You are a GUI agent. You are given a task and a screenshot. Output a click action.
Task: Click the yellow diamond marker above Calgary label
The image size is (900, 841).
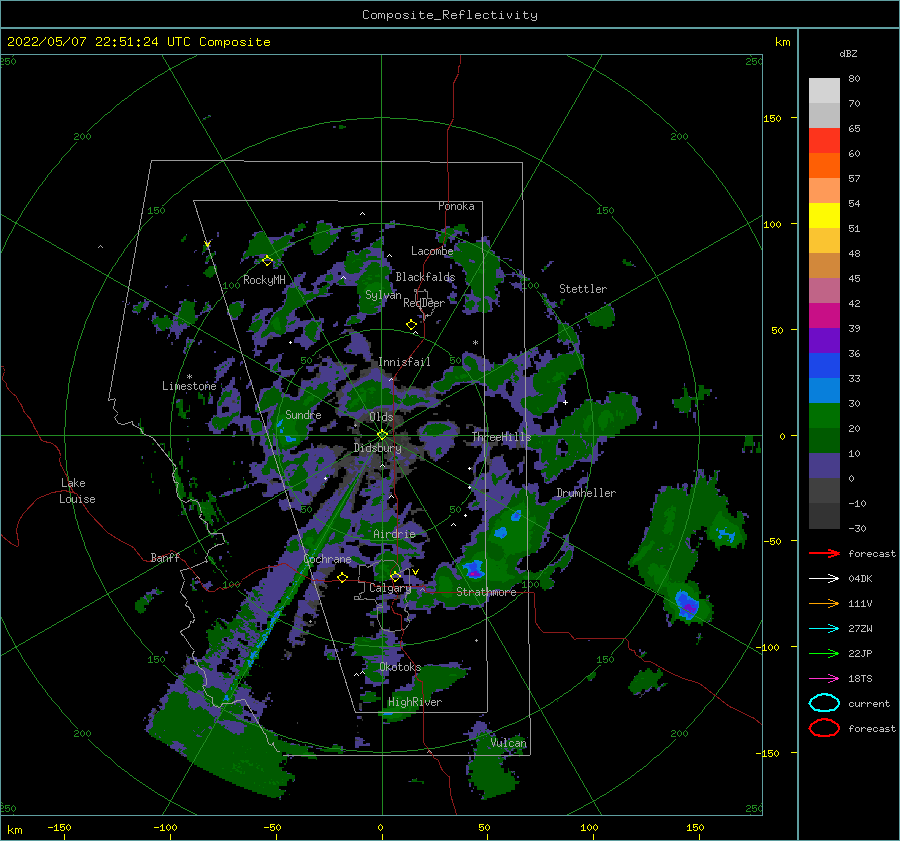tap(395, 576)
